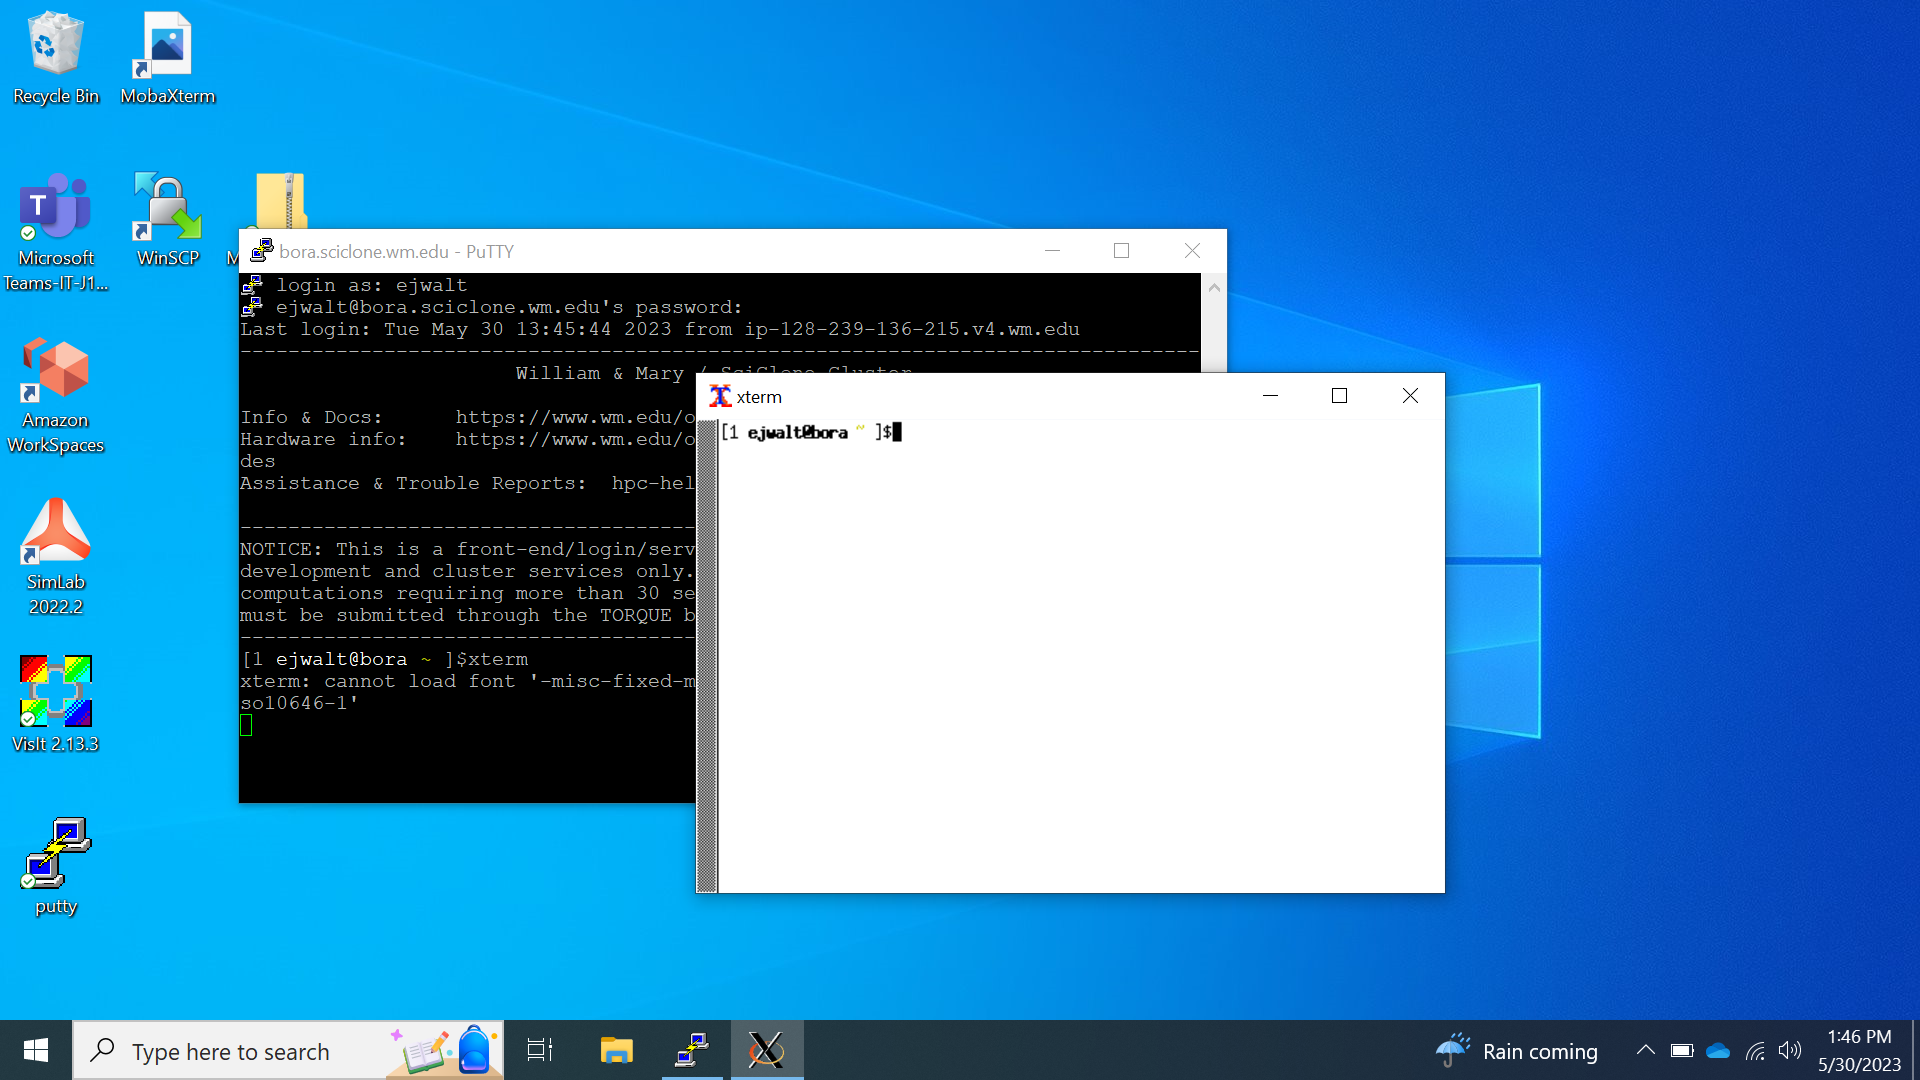The height and width of the screenshot is (1080, 1920).
Task: Click the xterm left-side scrollbar
Action: (x=707, y=655)
